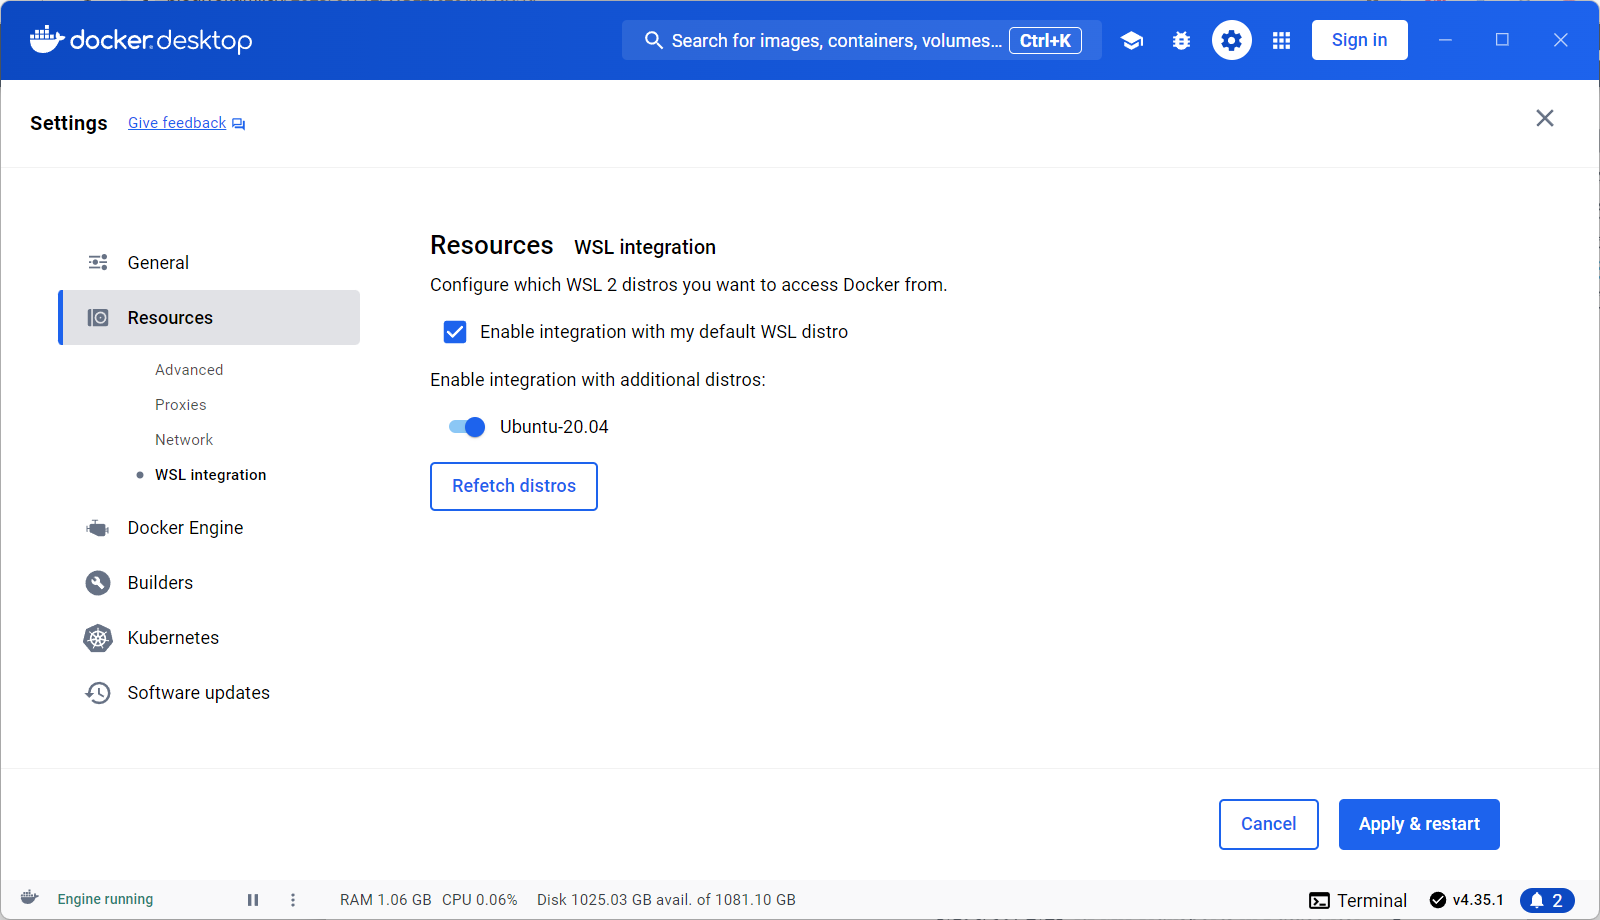Screen dimensions: 1600x920
Task: Open Network subsection
Action: [x=184, y=440]
